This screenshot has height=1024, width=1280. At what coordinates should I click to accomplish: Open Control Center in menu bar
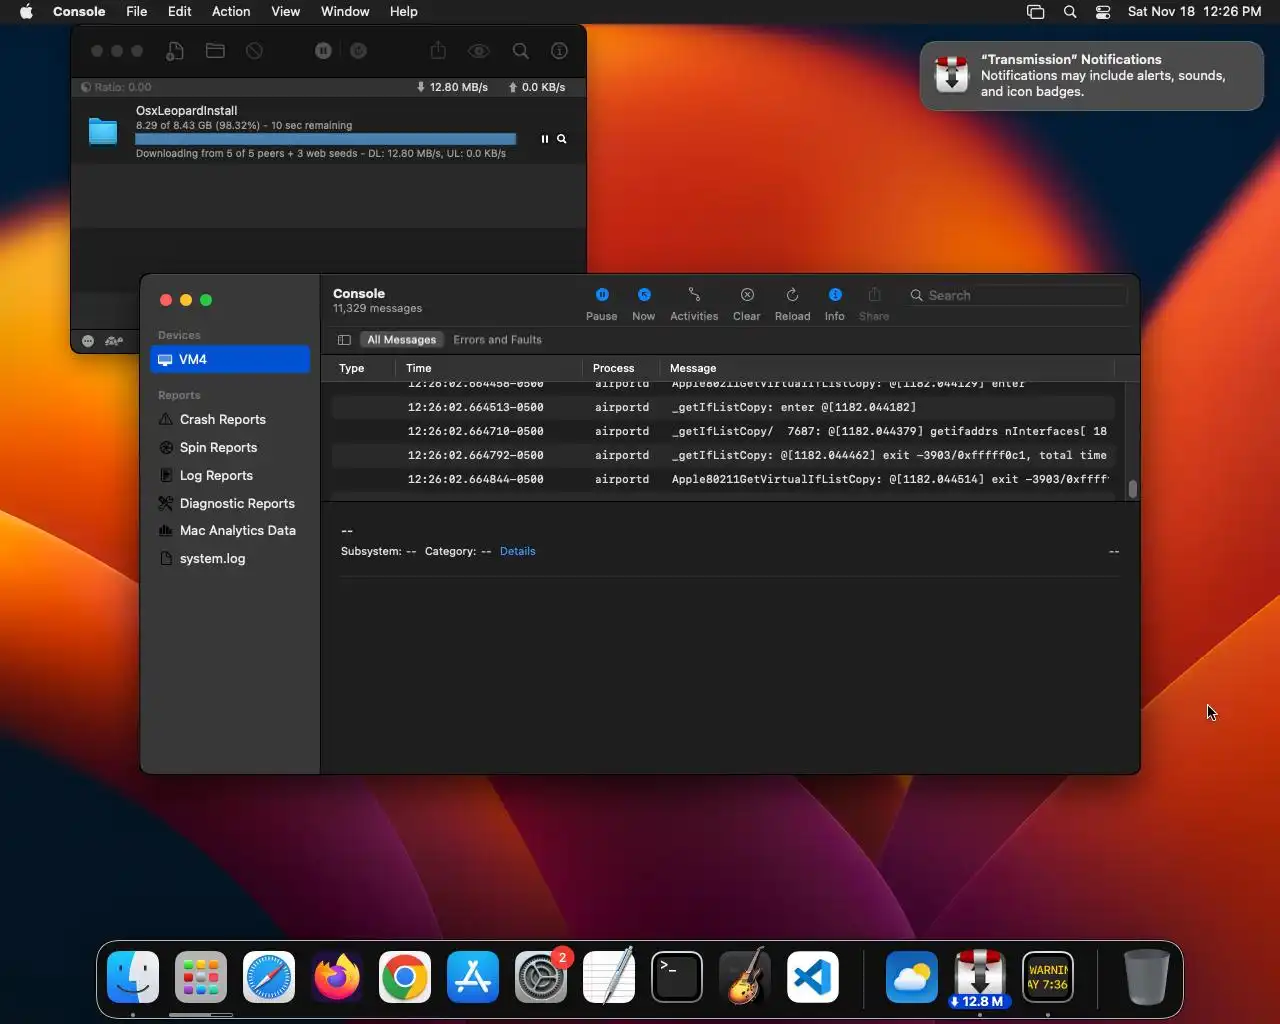(1103, 11)
